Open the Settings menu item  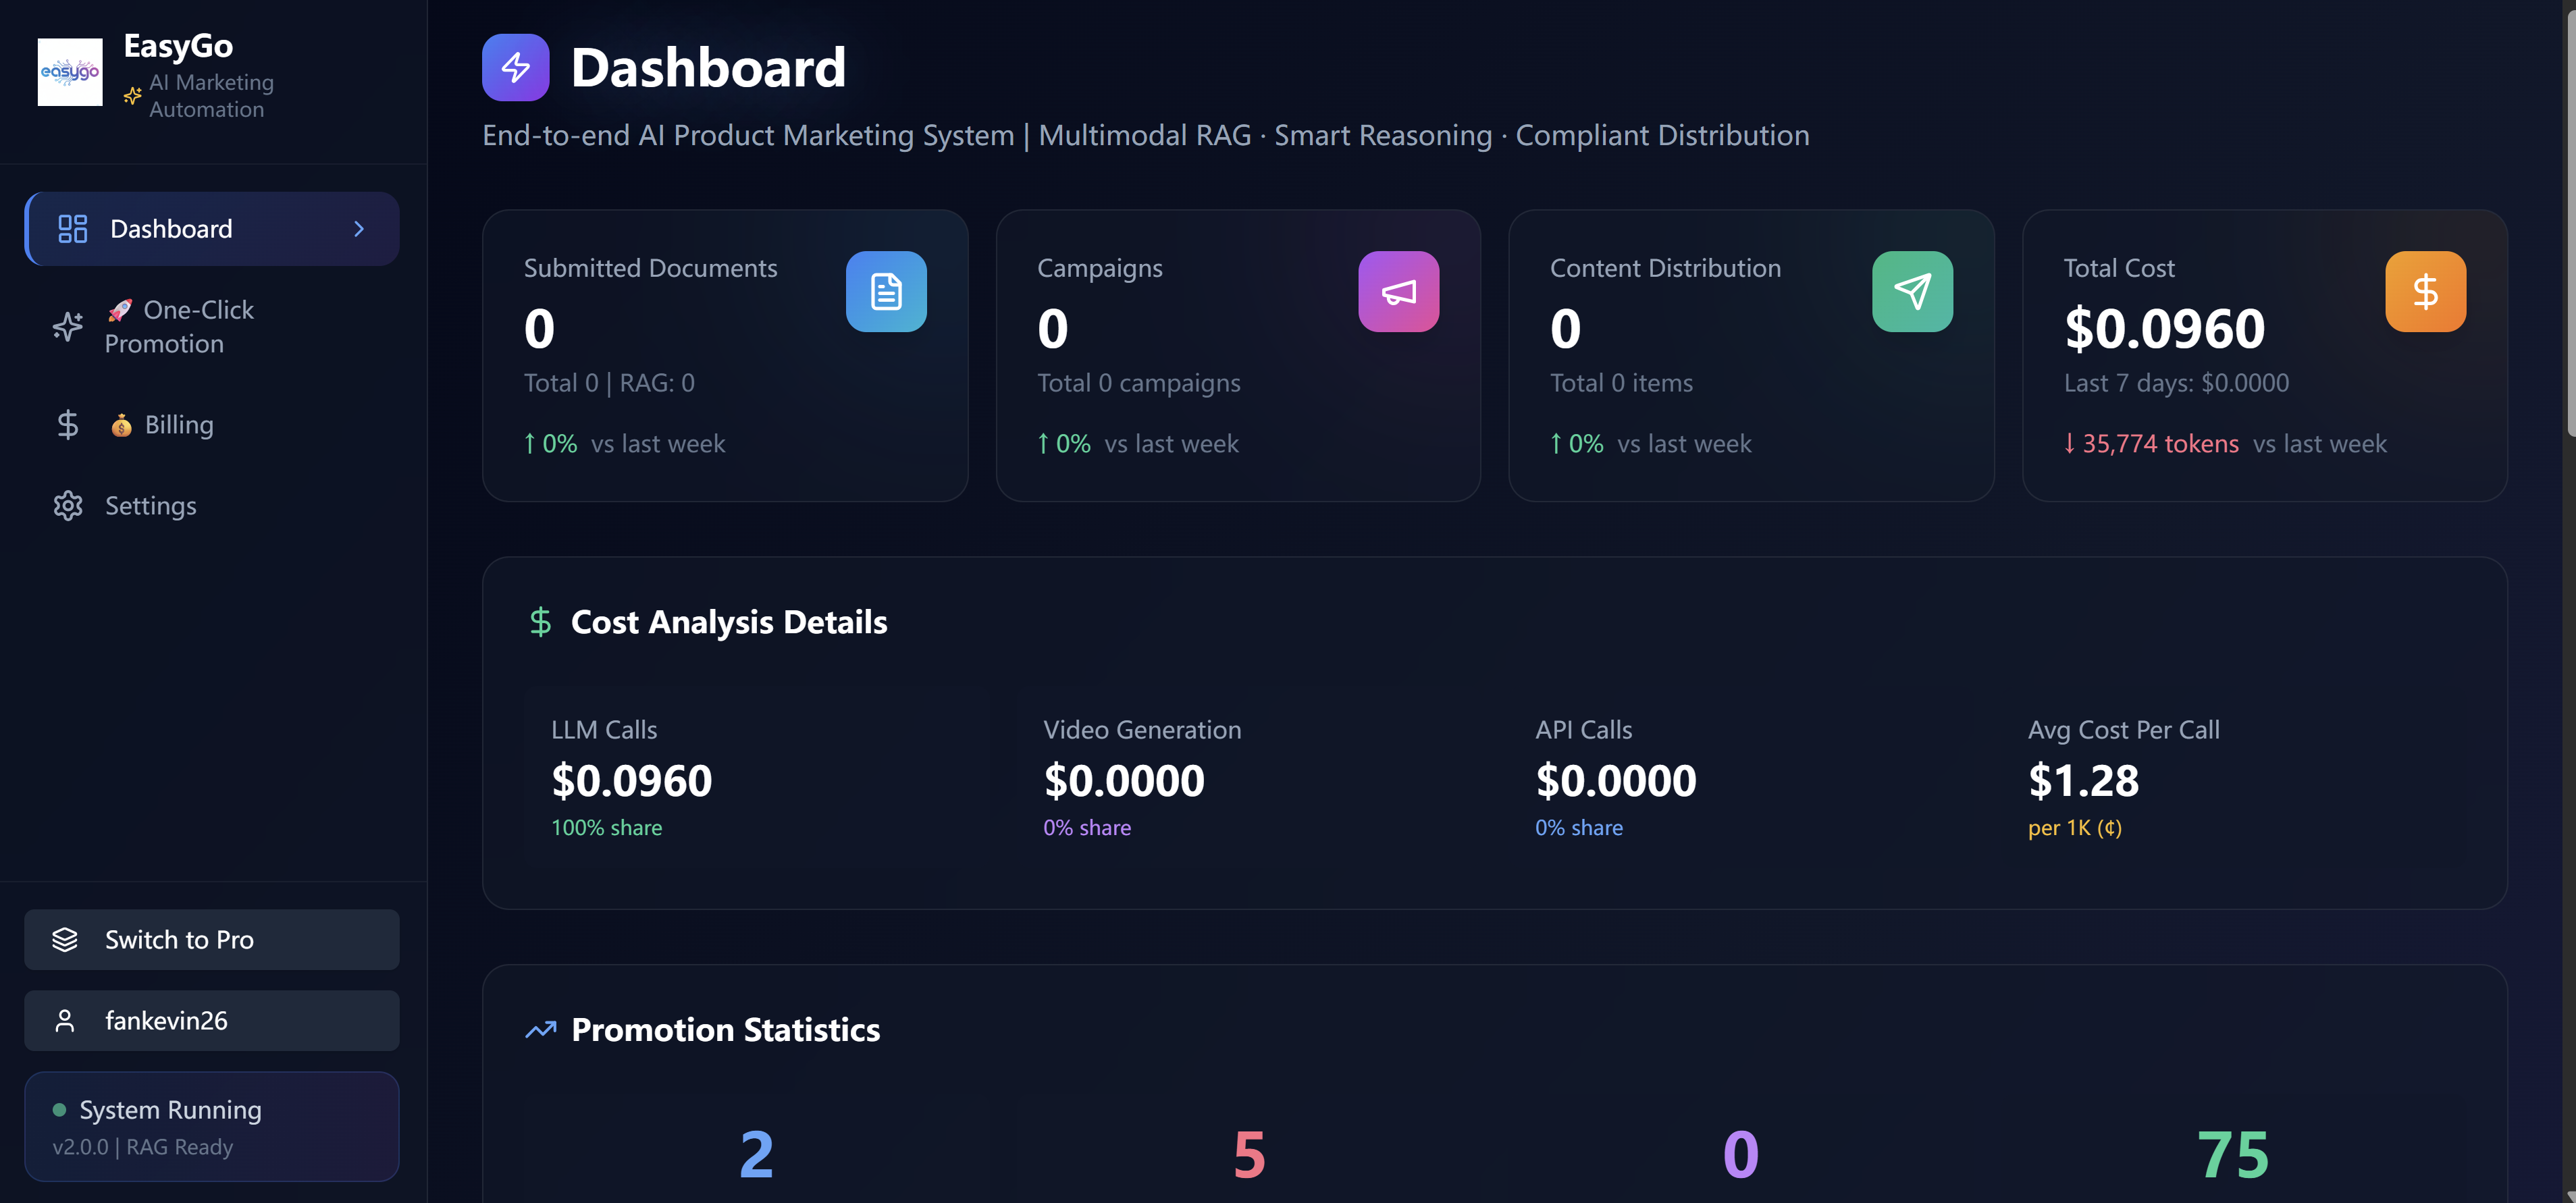[x=151, y=506]
